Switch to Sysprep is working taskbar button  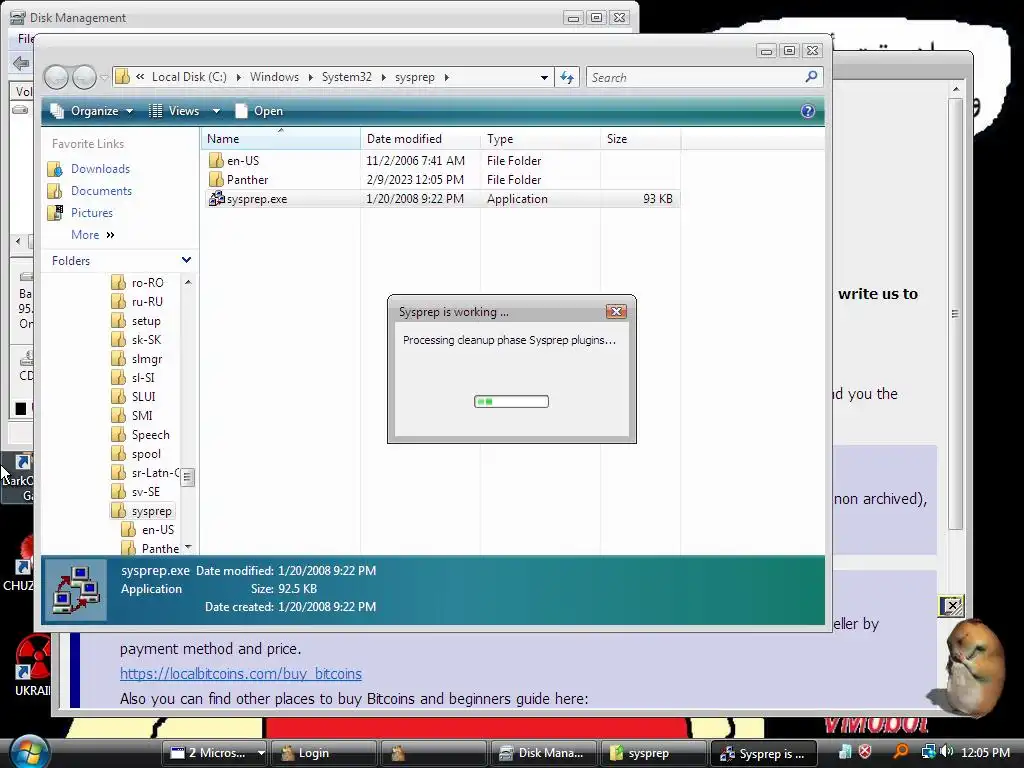tap(763, 753)
